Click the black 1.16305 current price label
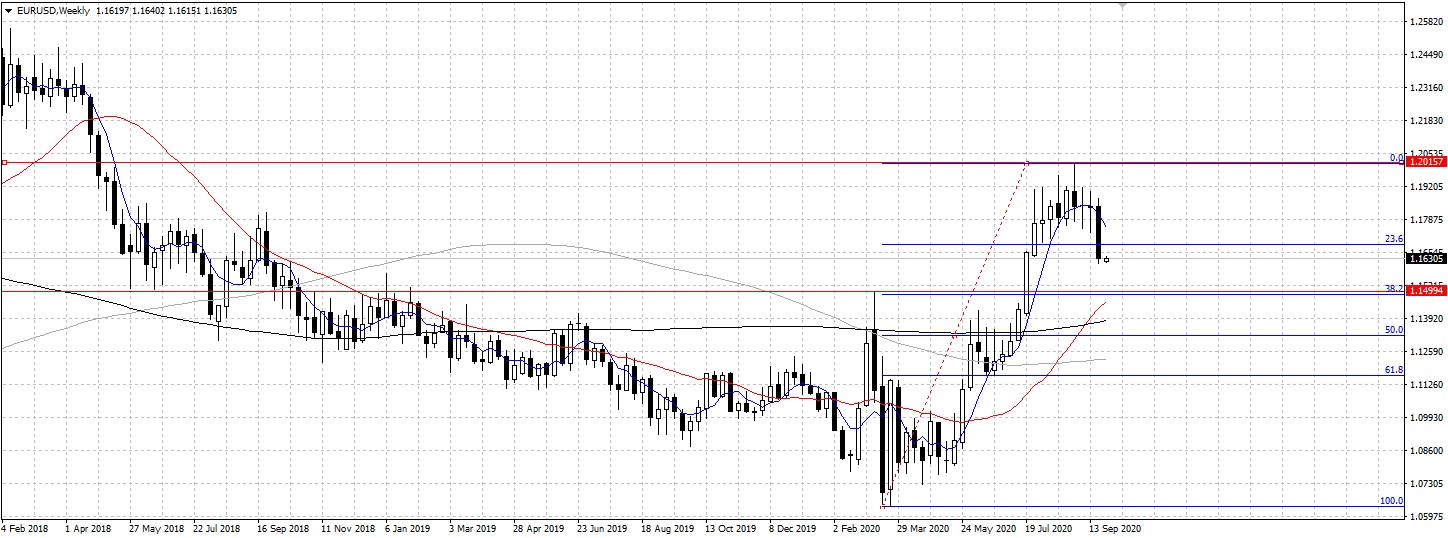1448x538 pixels. (x=1425, y=259)
